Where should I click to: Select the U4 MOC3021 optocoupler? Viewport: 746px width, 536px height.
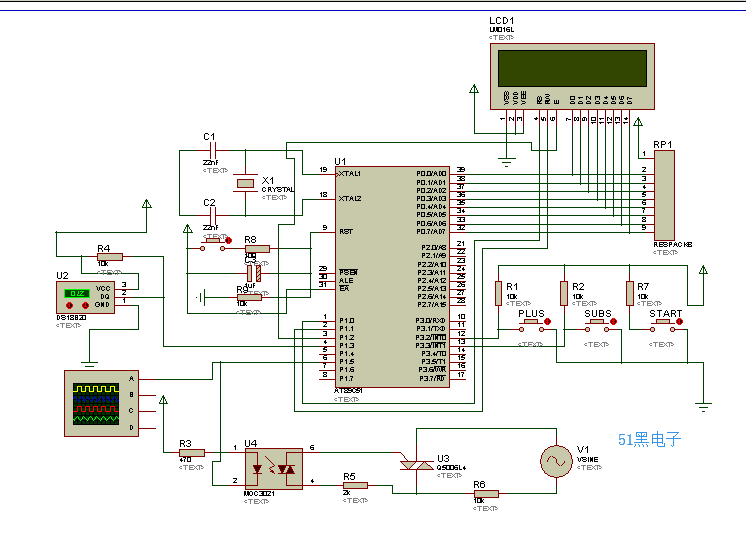click(x=274, y=468)
